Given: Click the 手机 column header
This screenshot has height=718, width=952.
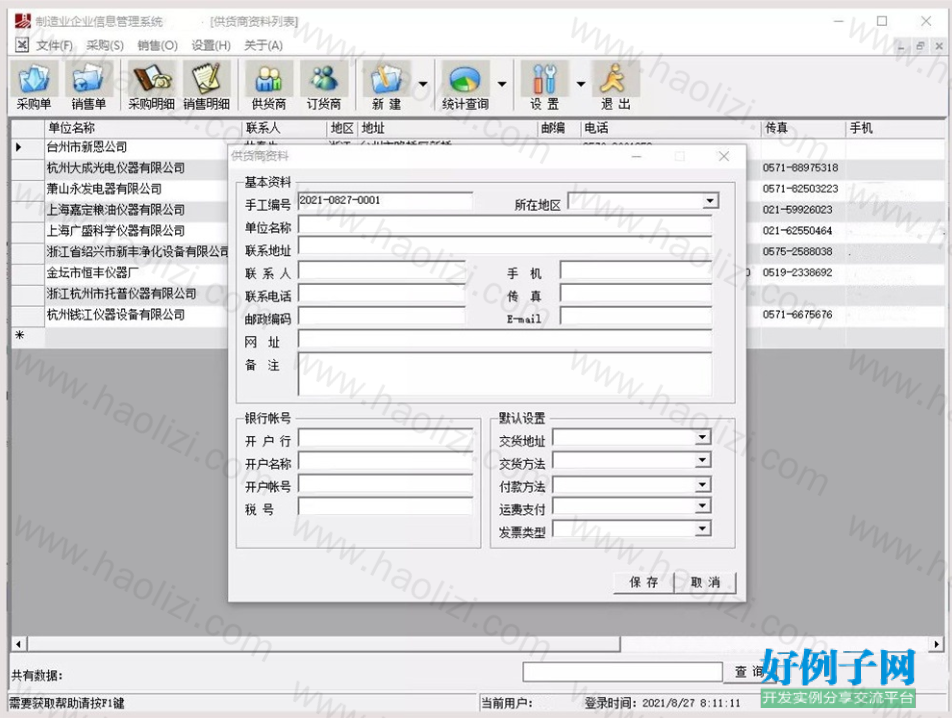Looking at the screenshot, I should pos(895,128).
